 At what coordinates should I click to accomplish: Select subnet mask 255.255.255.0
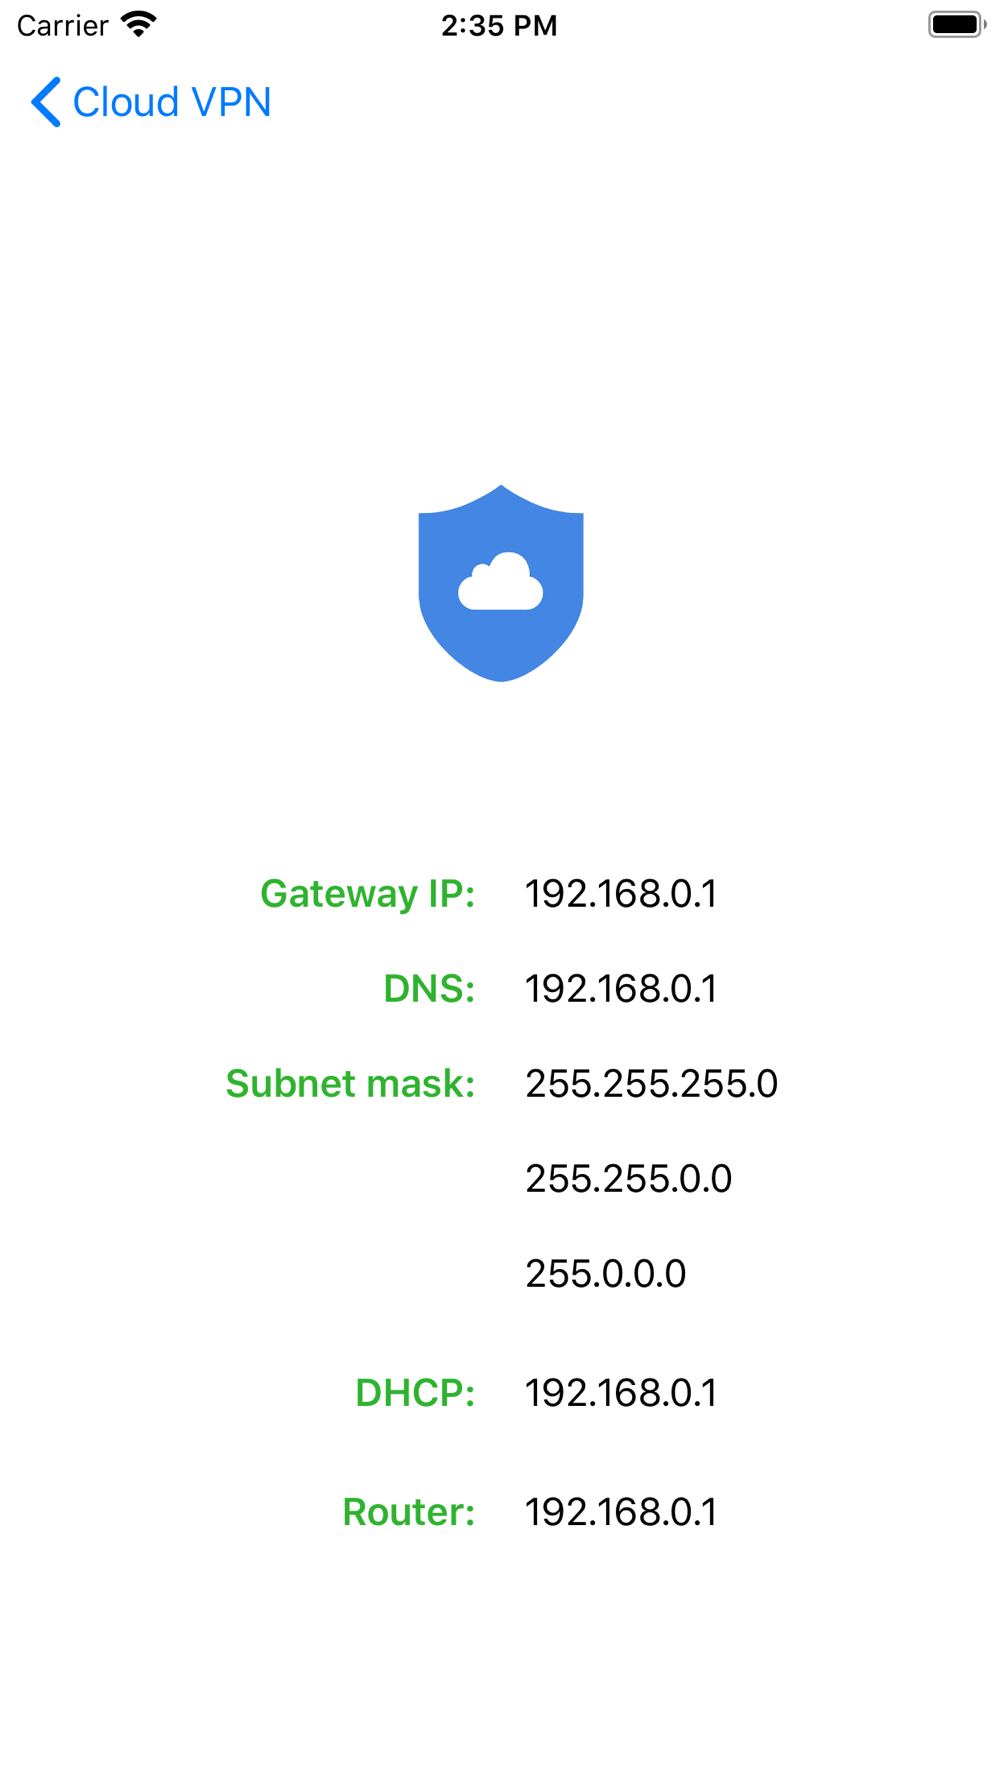coord(652,1084)
